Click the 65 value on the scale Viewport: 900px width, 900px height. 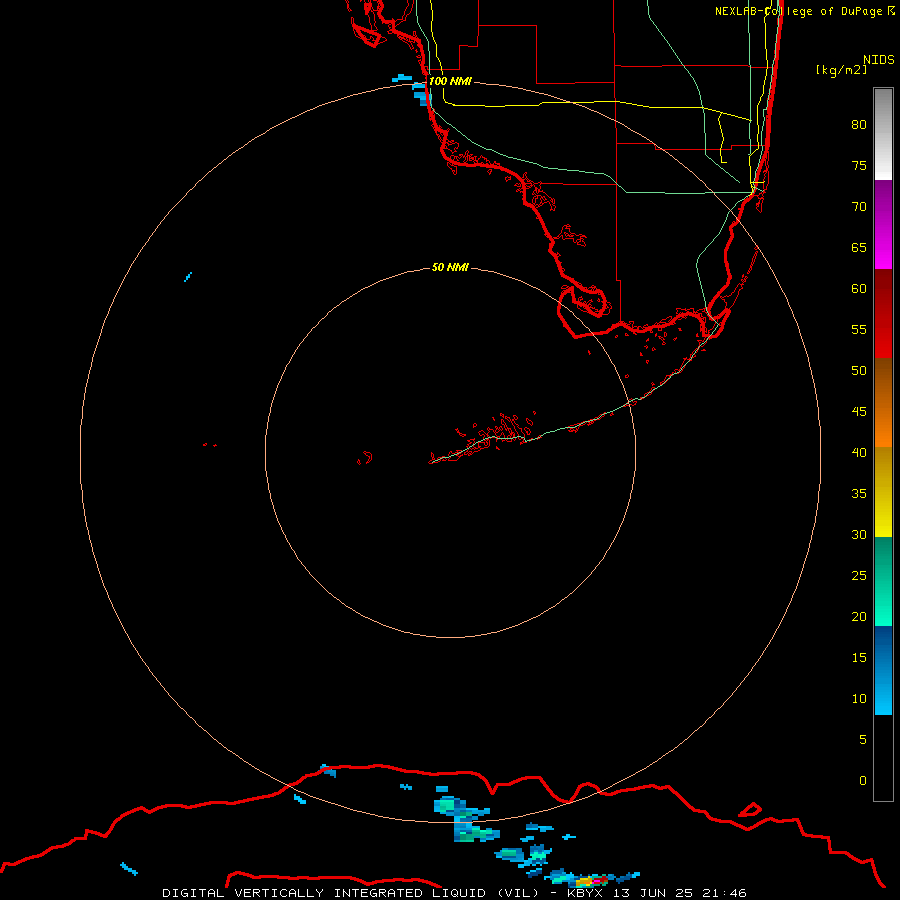[859, 247]
